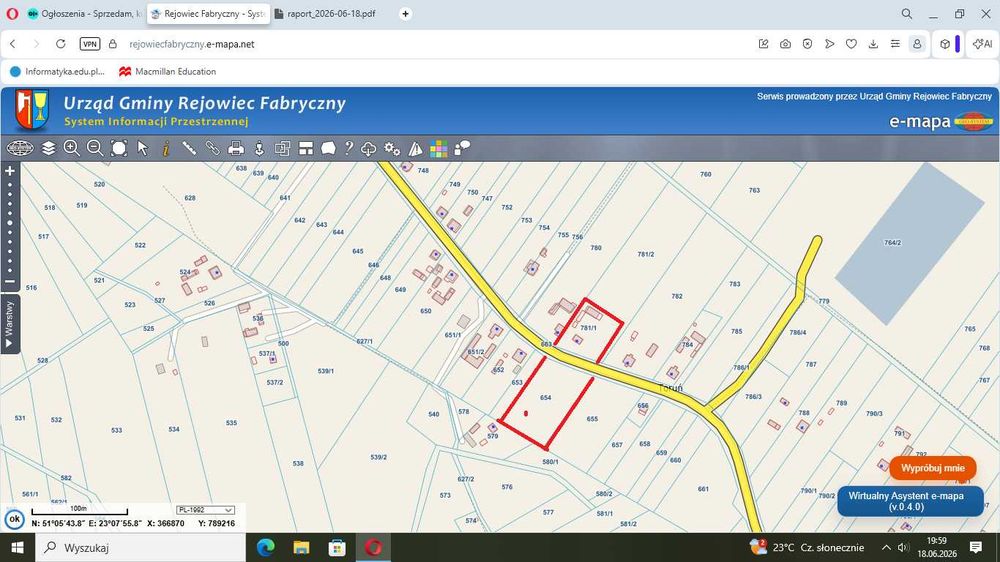1000x562 pixels.
Task: Reload the page
Action: [61, 44]
